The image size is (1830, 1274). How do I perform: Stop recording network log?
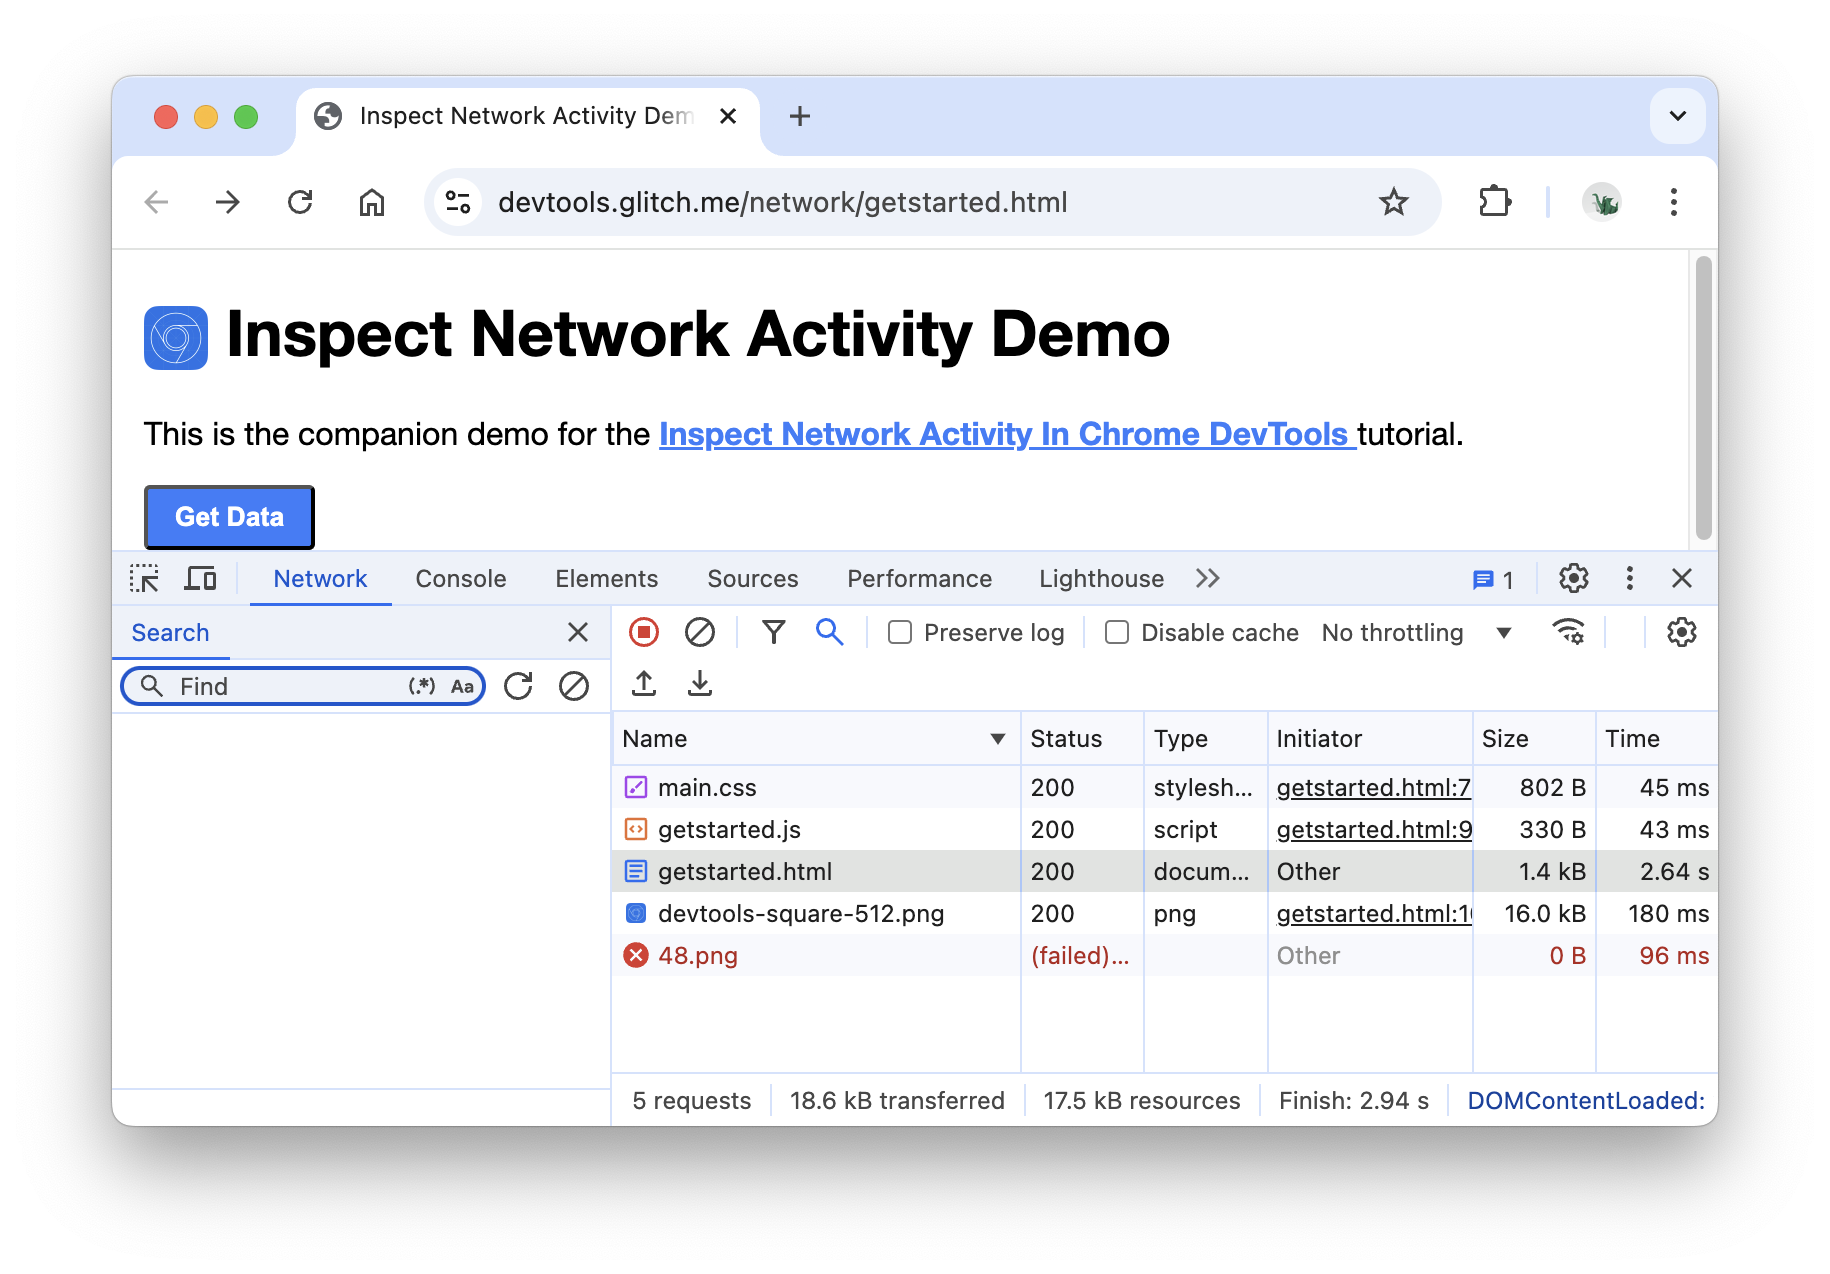point(644,632)
